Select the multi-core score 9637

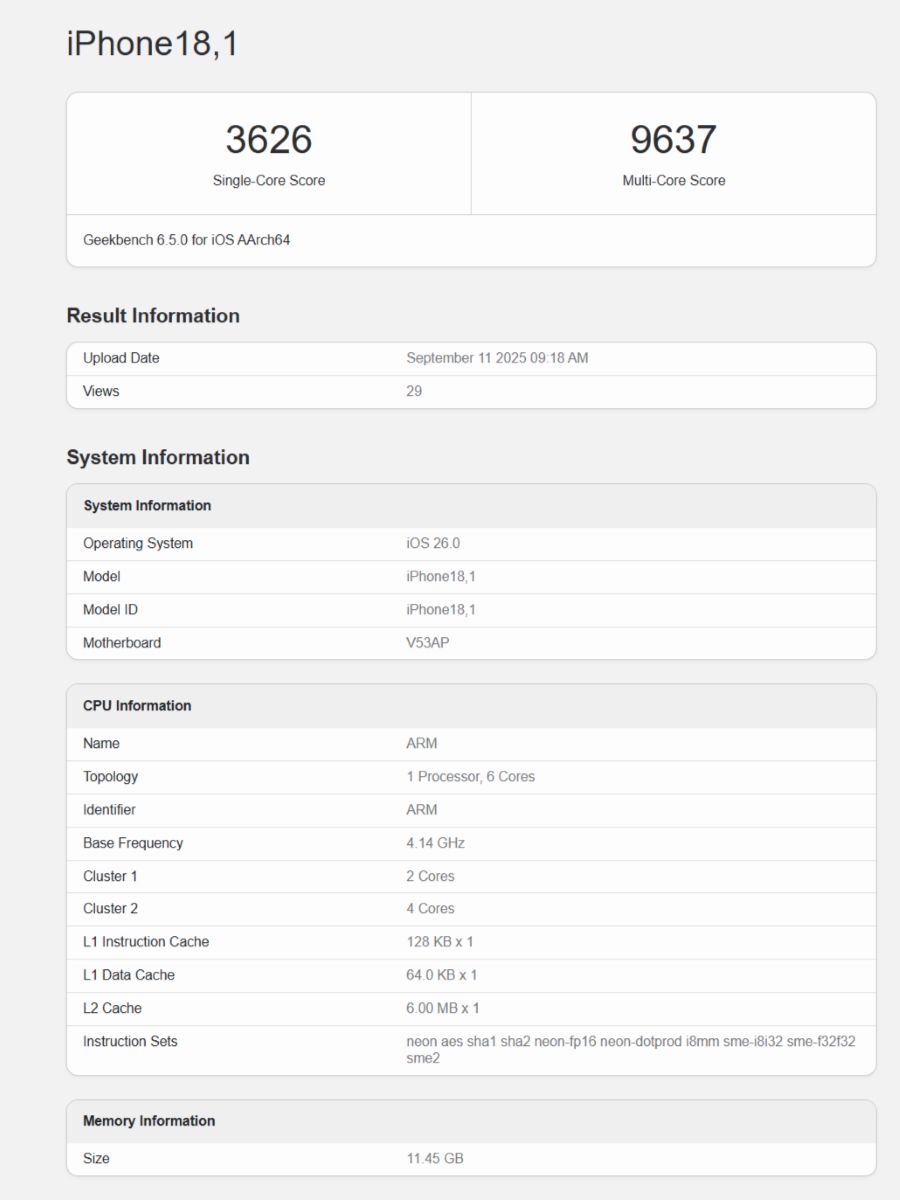(674, 139)
